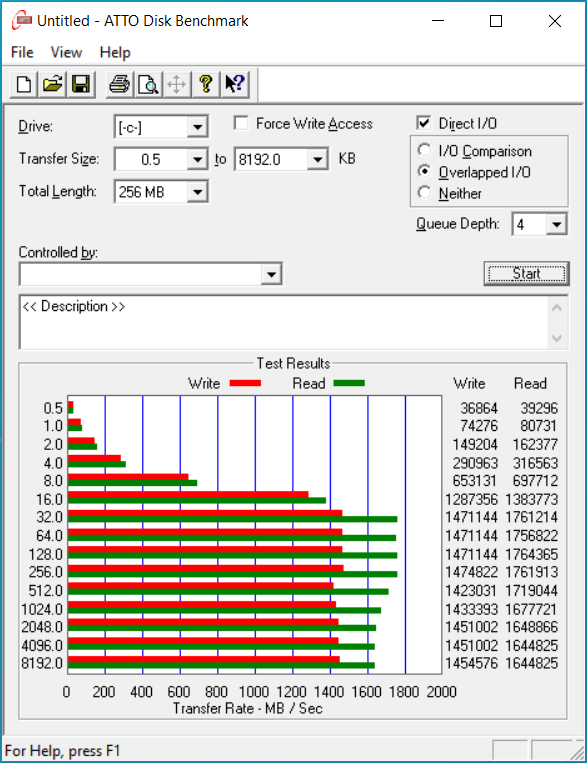This screenshot has width=587, height=763.
Task: Close the ATTO Disk Benchmark window
Action: tap(555, 21)
